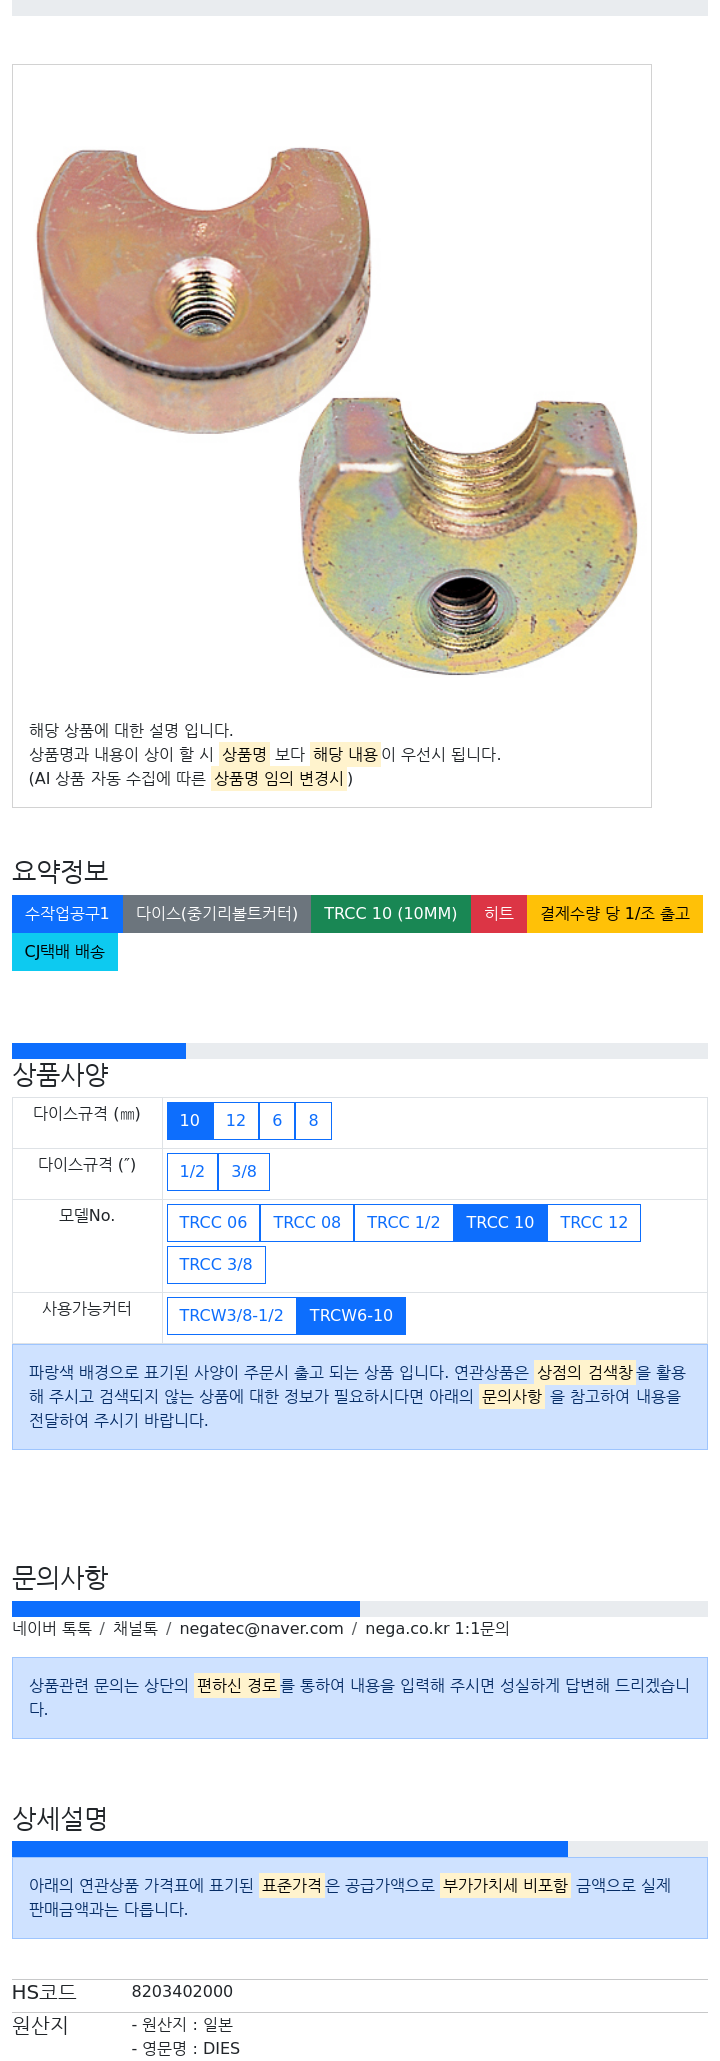Screen dimensions: 720x2061
Task: Choose model TRCC 06
Action: coord(213,1223)
